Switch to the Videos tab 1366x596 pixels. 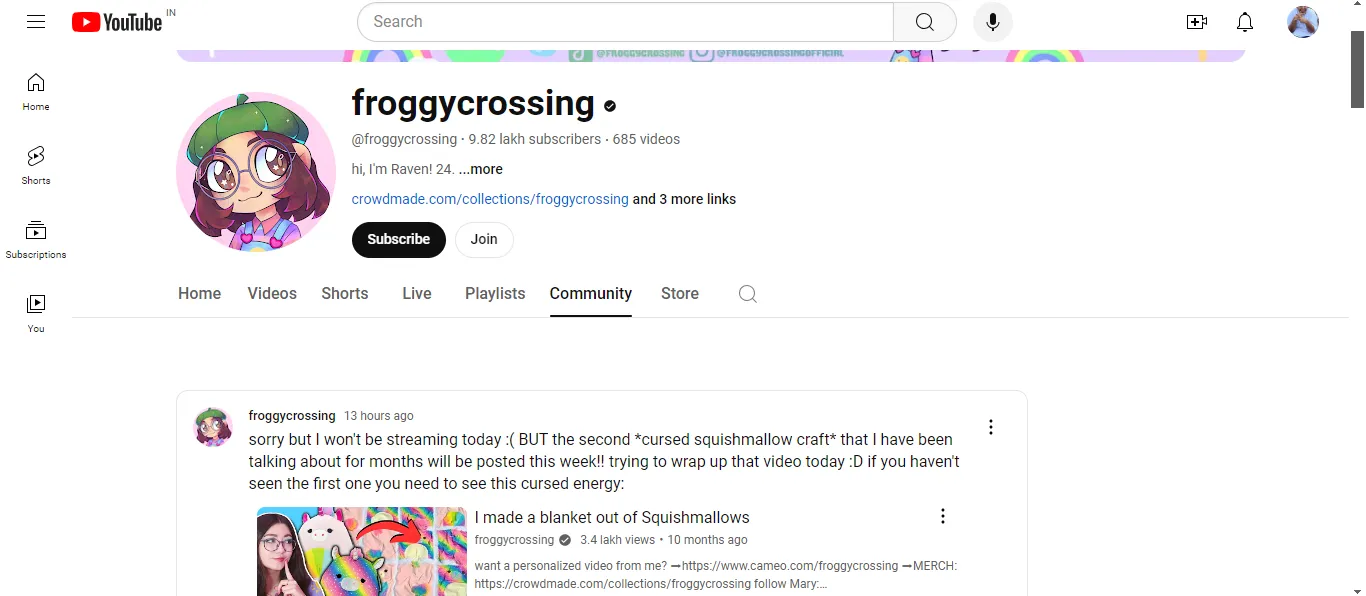pos(272,293)
